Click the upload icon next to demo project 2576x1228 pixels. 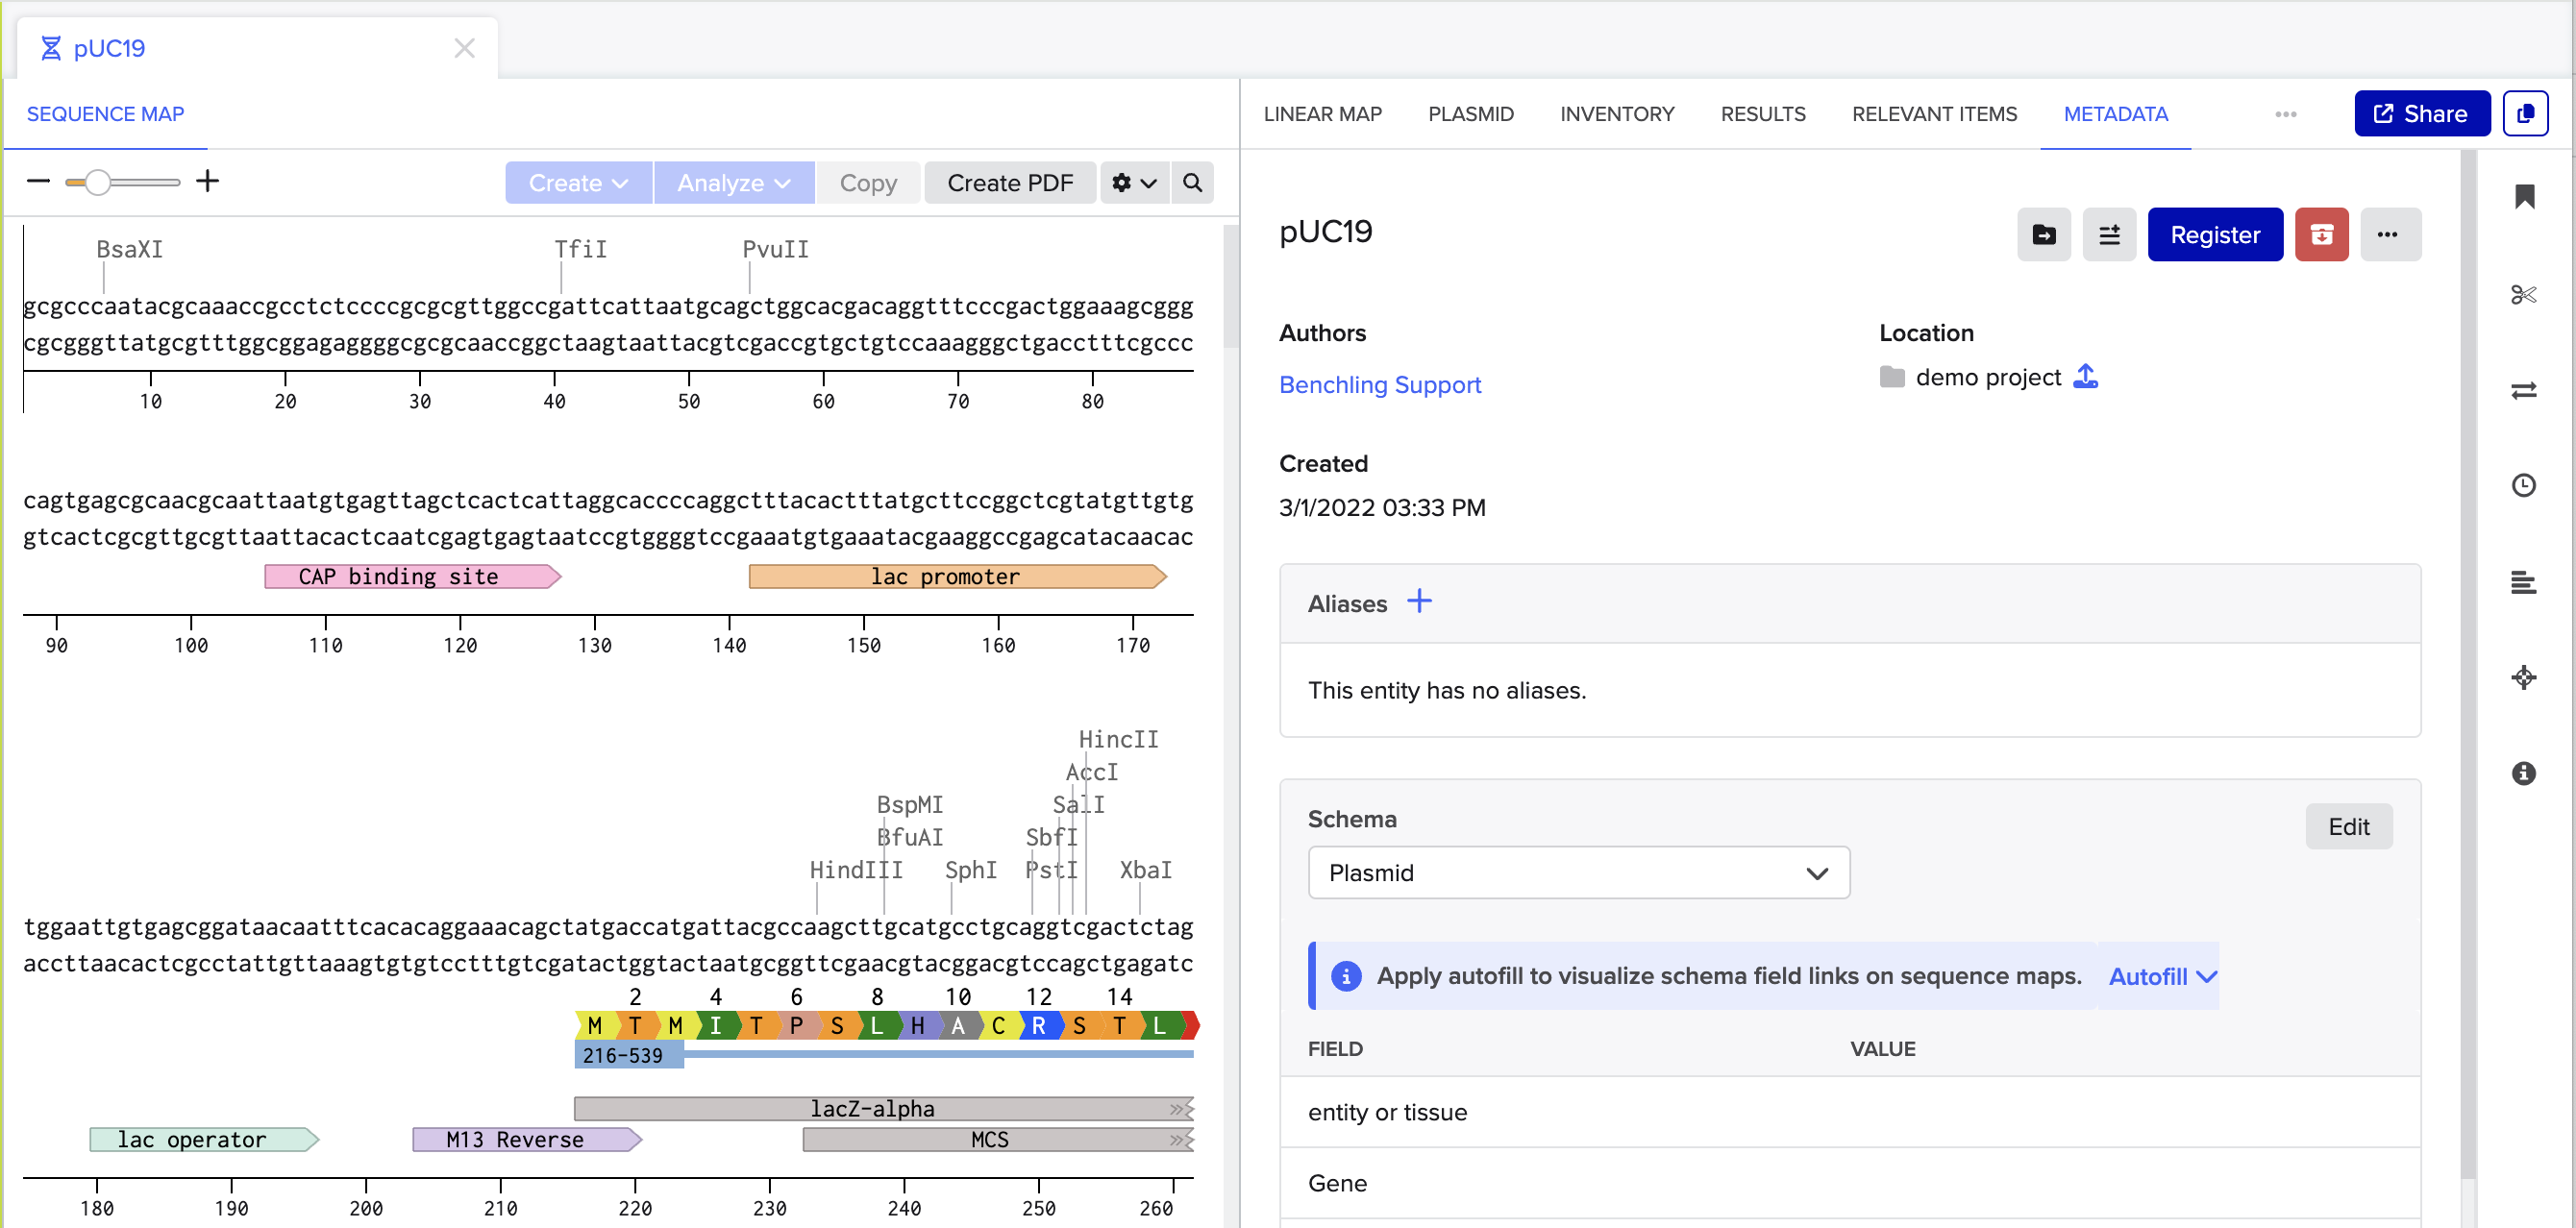(2085, 376)
